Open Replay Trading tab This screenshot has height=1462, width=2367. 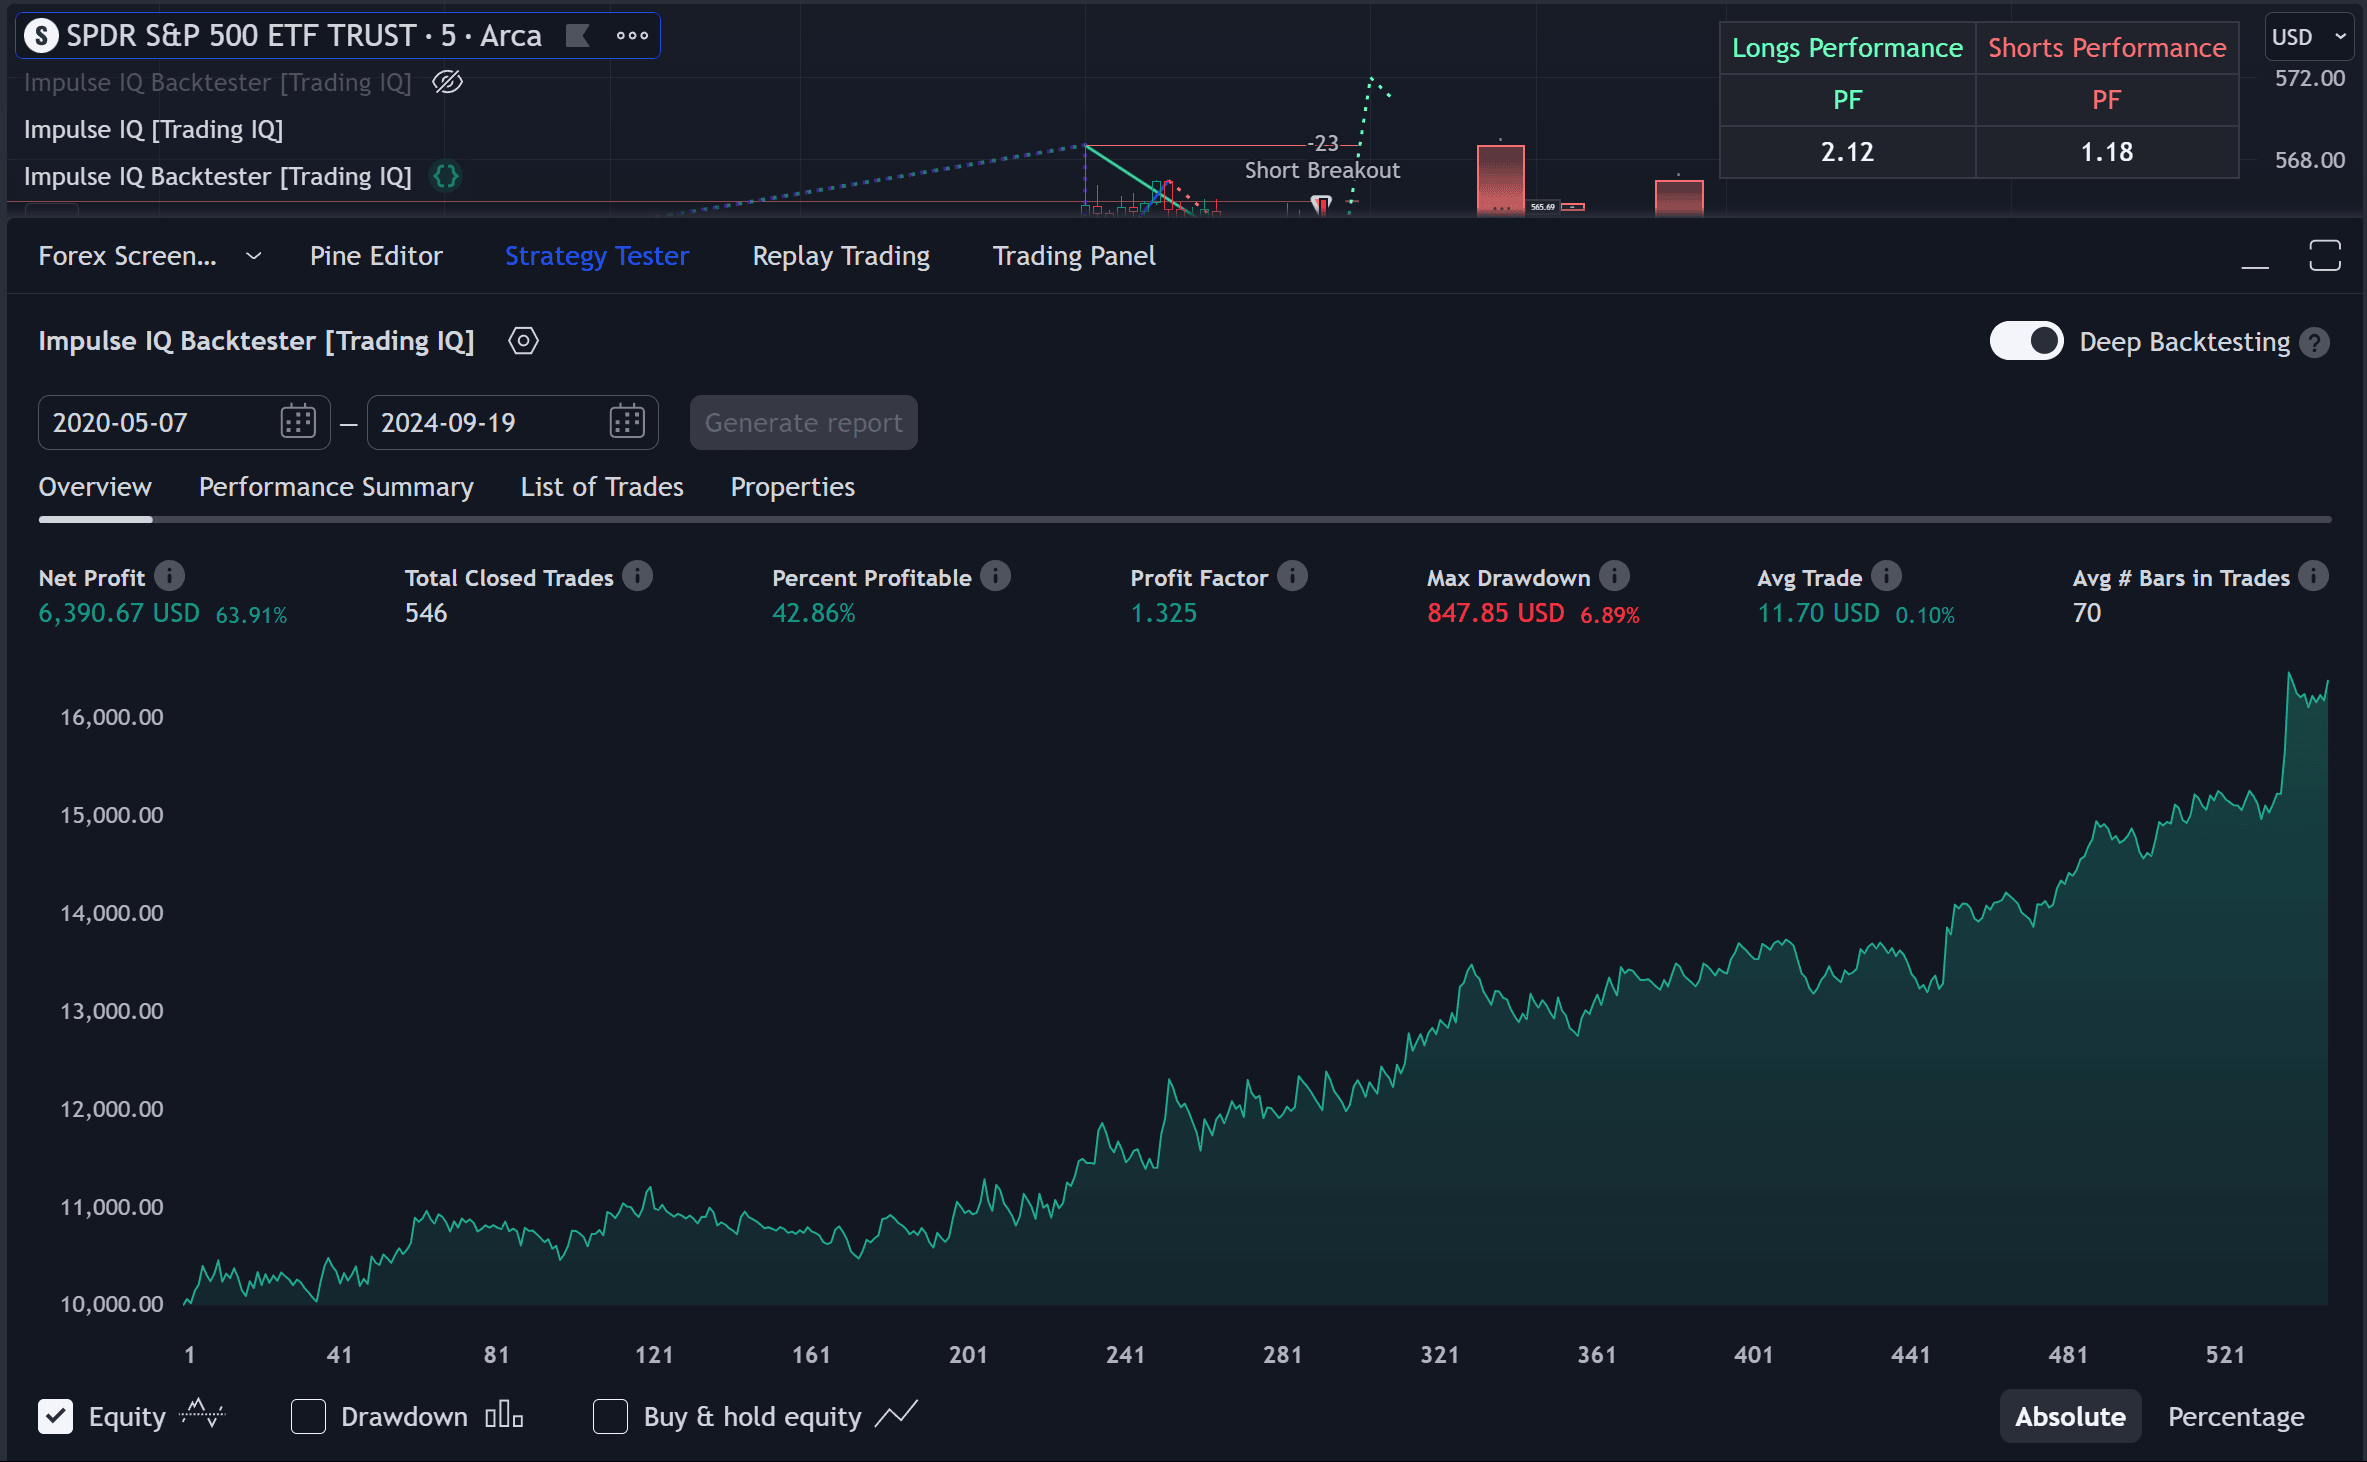(x=841, y=256)
